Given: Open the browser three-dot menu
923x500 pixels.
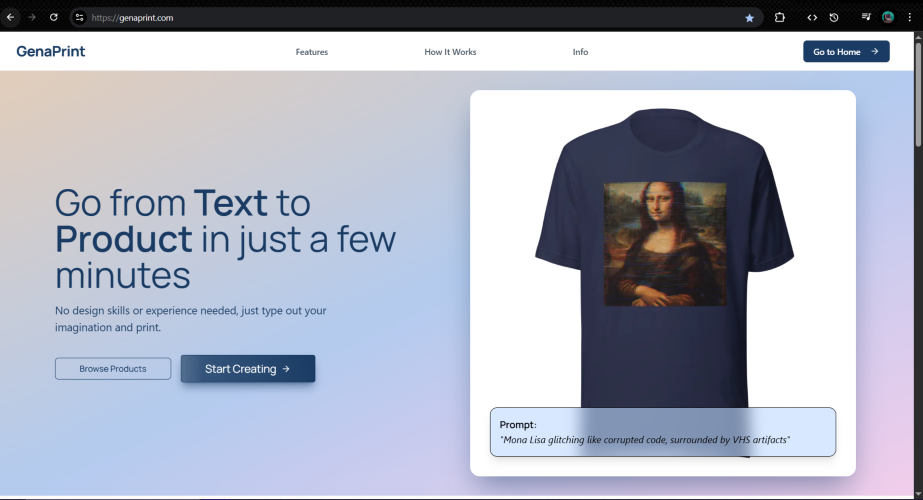Looking at the screenshot, I should 909,17.
